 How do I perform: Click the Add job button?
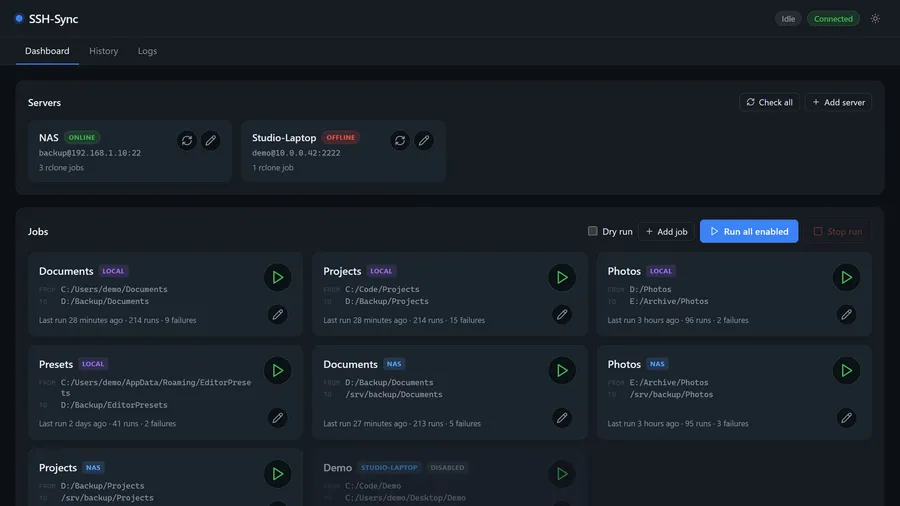pos(666,231)
